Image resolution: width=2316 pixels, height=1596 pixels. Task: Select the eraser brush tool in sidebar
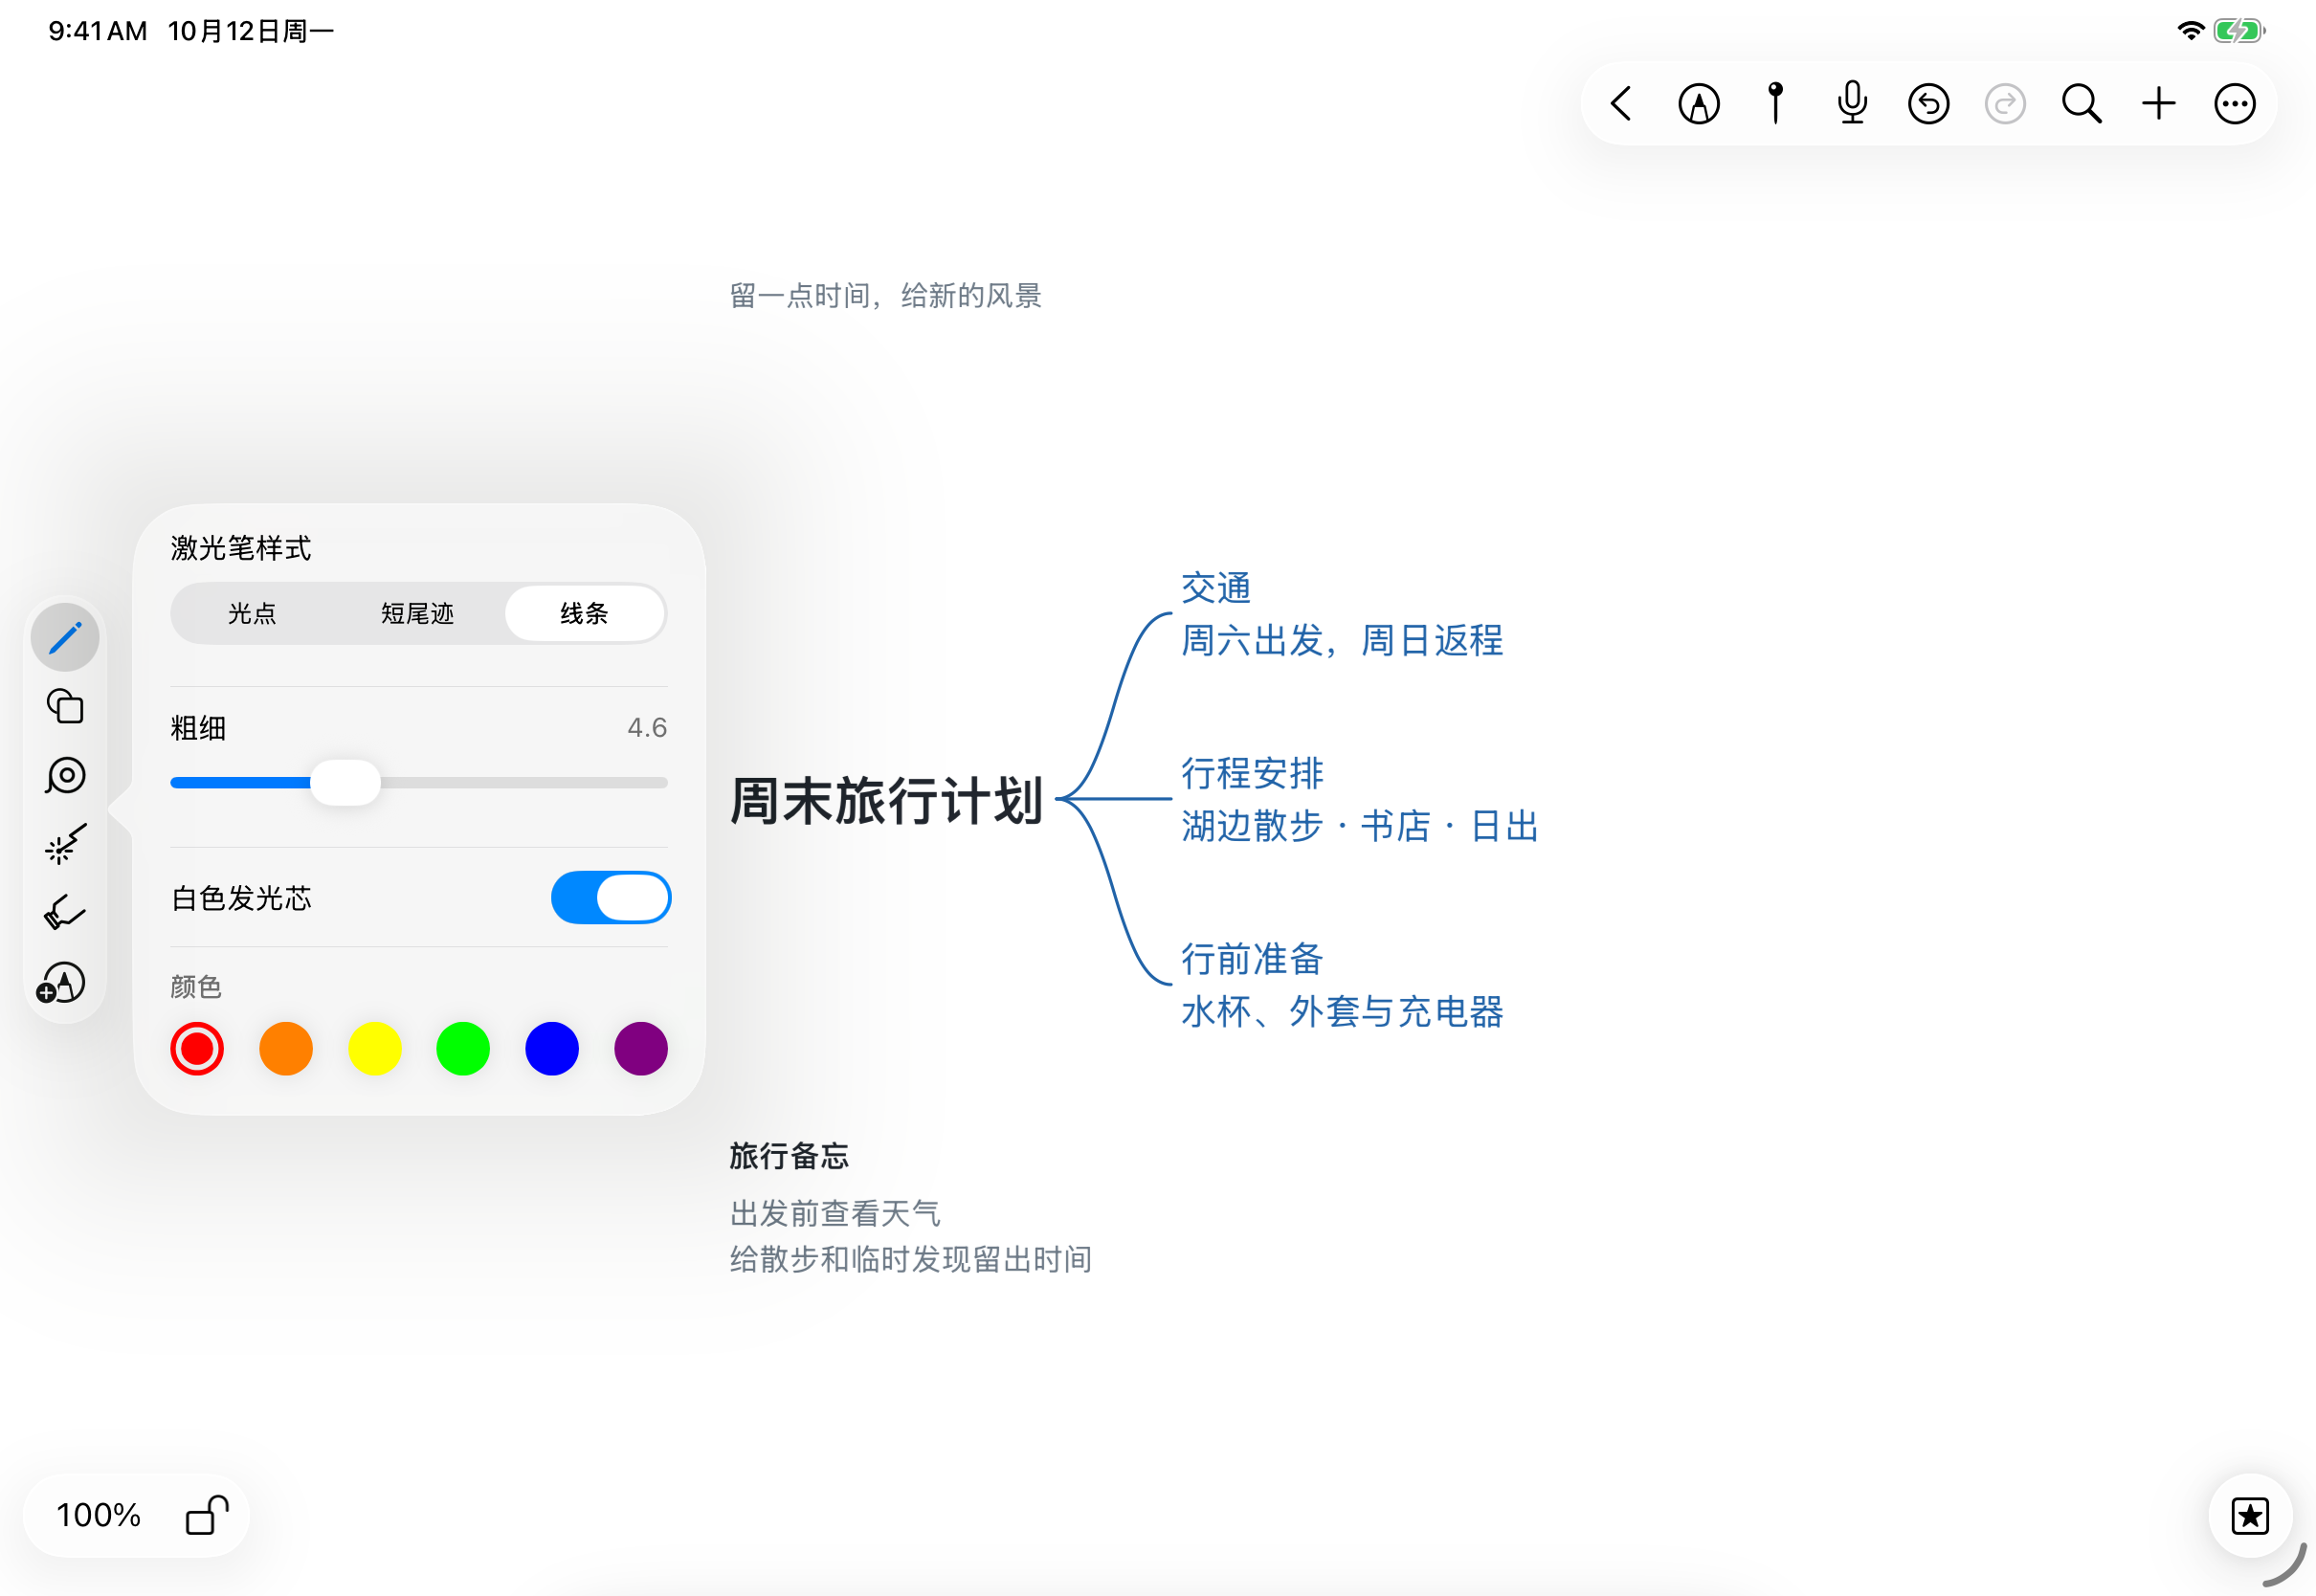coord(65,913)
